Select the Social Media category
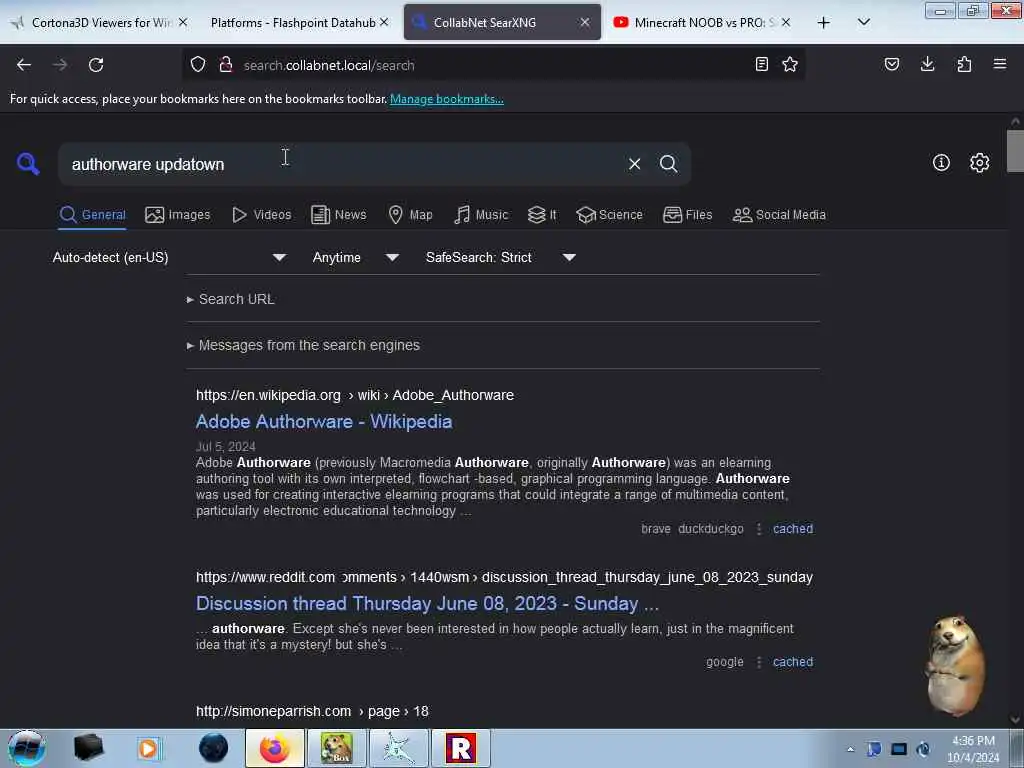 click(x=779, y=215)
